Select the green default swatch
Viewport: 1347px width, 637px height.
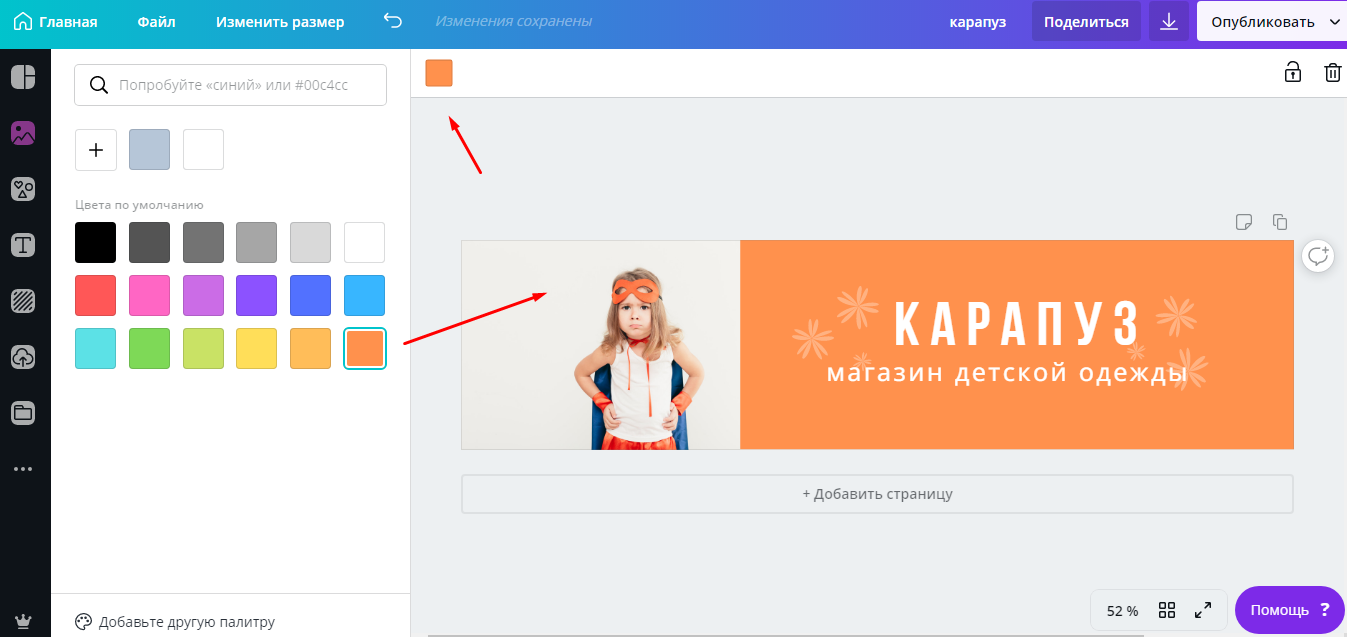[x=149, y=348]
